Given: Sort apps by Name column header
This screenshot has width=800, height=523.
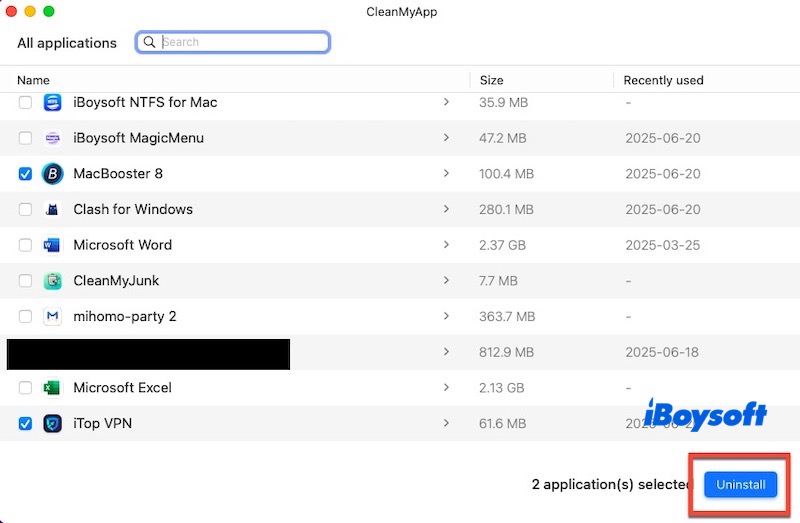Looking at the screenshot, I should (x=33, y=80).
